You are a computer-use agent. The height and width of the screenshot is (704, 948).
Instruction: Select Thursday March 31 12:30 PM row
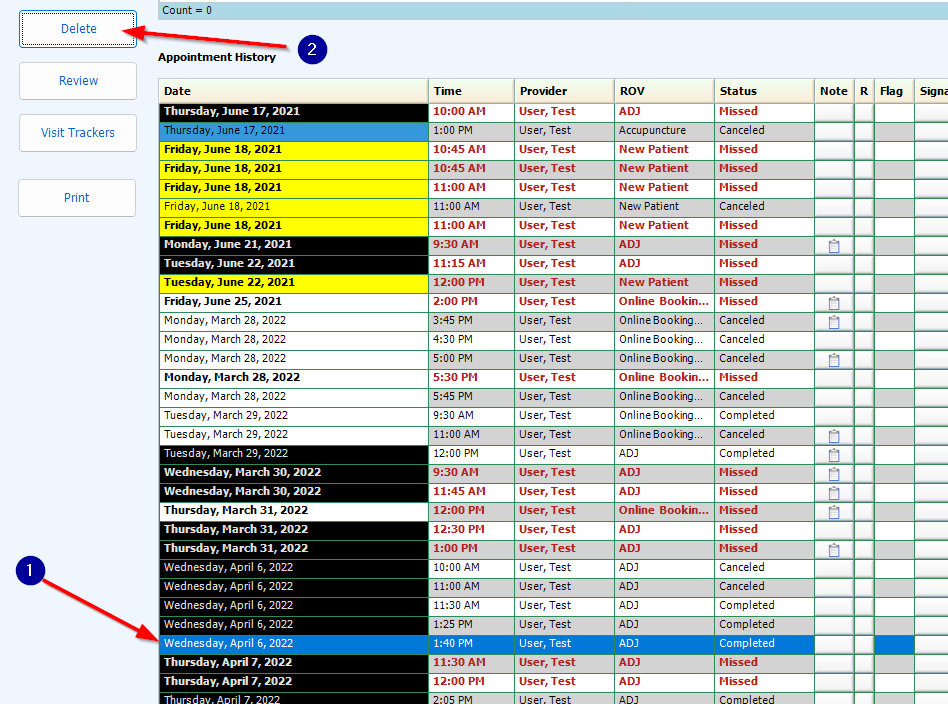(553, 529)
